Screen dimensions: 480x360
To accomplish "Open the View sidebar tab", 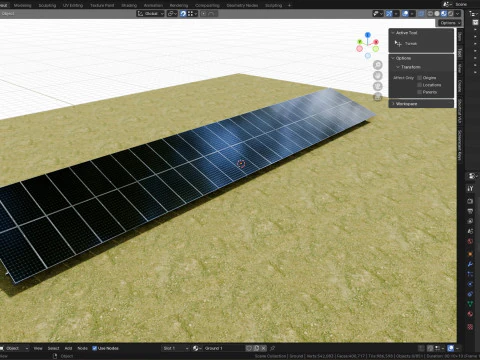I will [x=460, y=68].
